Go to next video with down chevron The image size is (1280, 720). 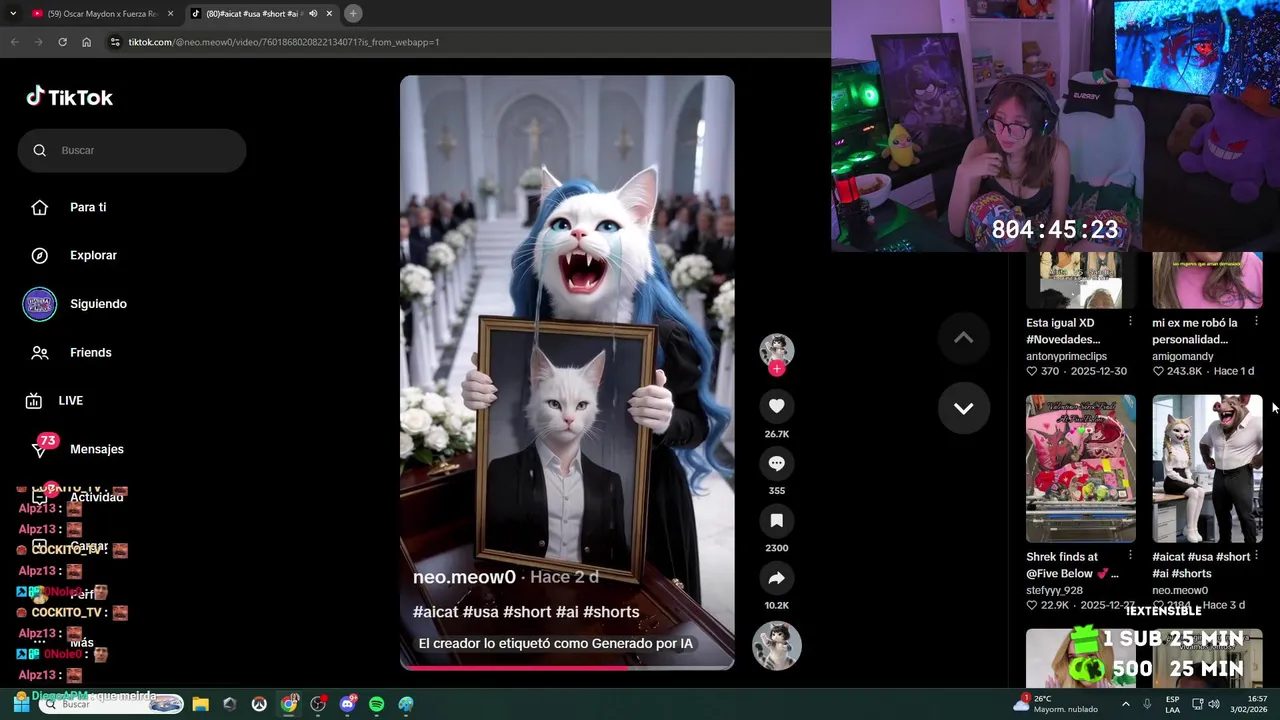(963, 408)
